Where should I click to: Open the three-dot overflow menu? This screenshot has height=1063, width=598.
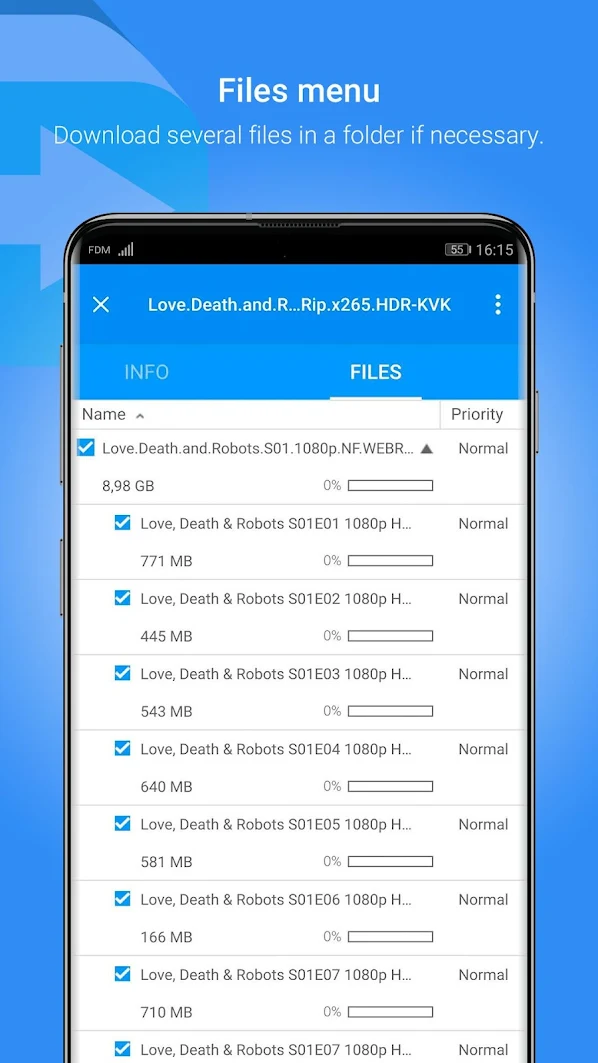click(498, 304)
